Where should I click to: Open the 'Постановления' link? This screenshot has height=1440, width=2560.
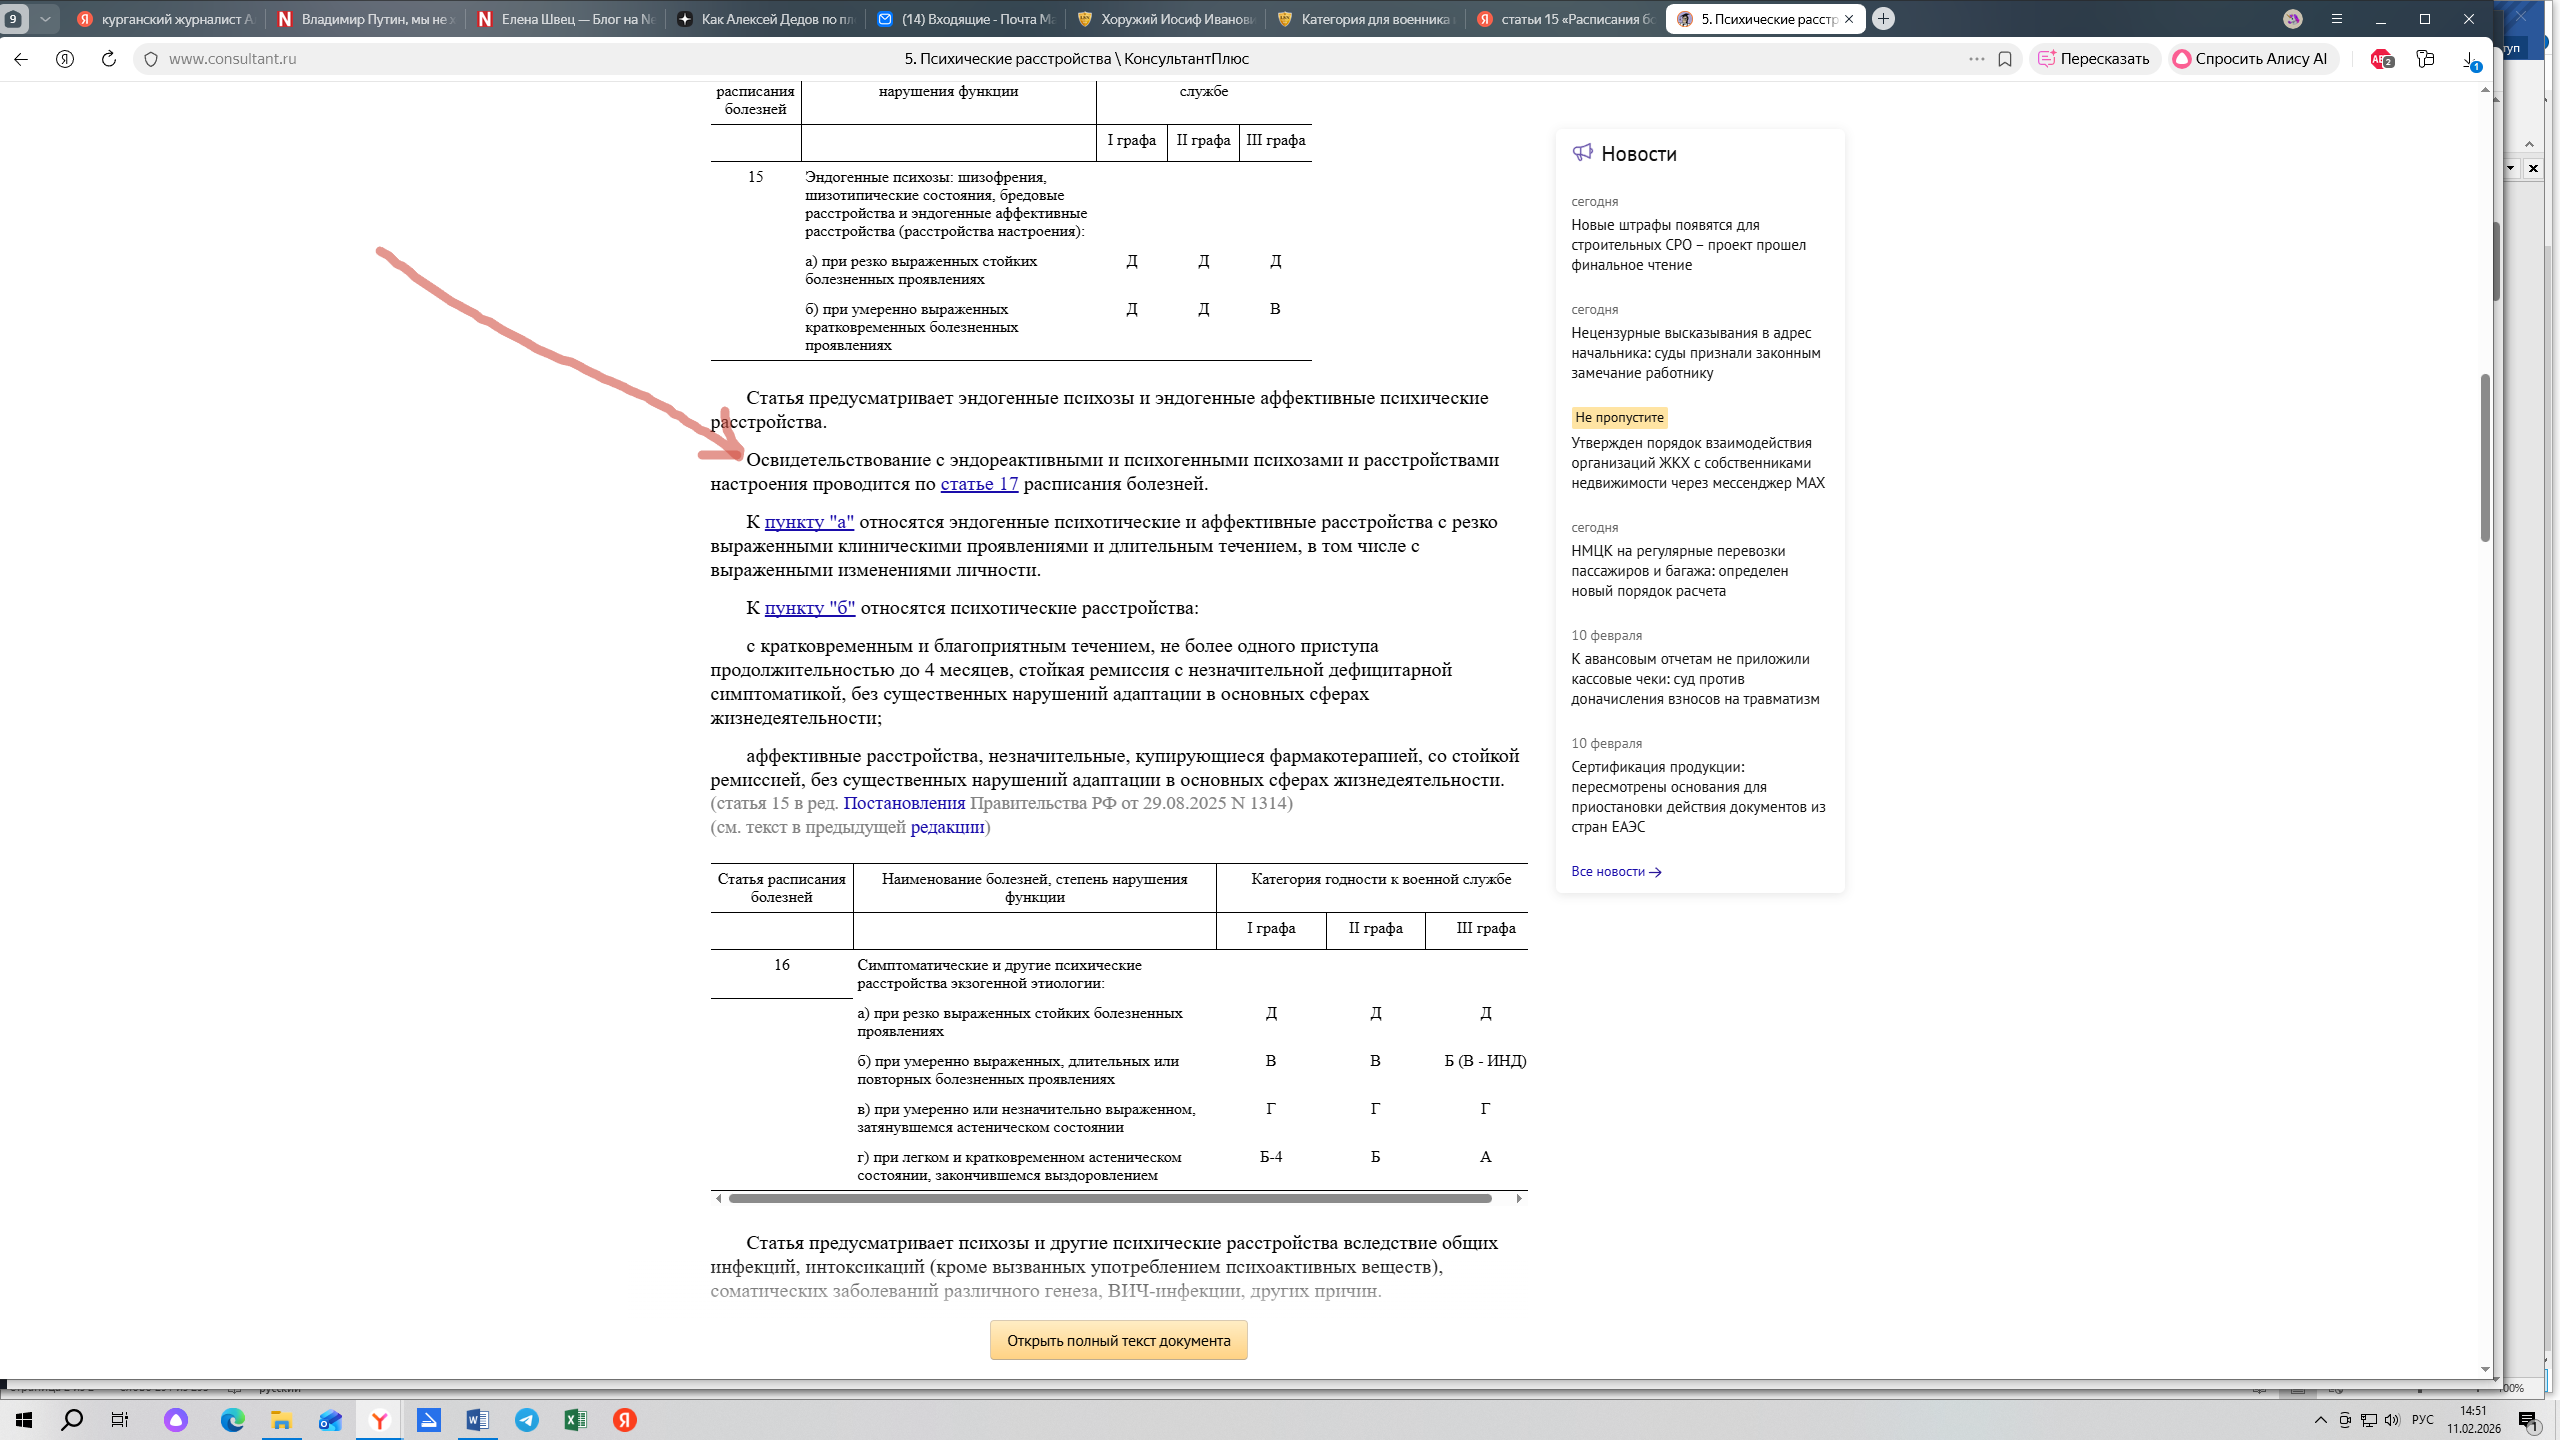click(904, 803)
